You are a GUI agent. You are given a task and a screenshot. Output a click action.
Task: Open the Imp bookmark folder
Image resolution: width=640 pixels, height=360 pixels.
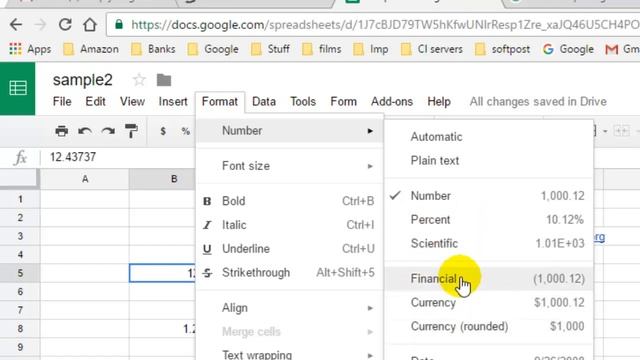tap(371, 49)
